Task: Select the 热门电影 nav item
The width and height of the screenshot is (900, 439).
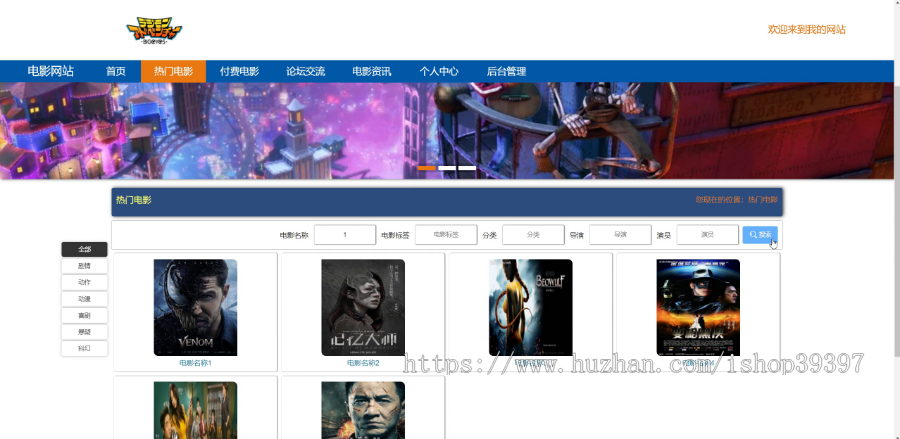Action: click(173, 71)
